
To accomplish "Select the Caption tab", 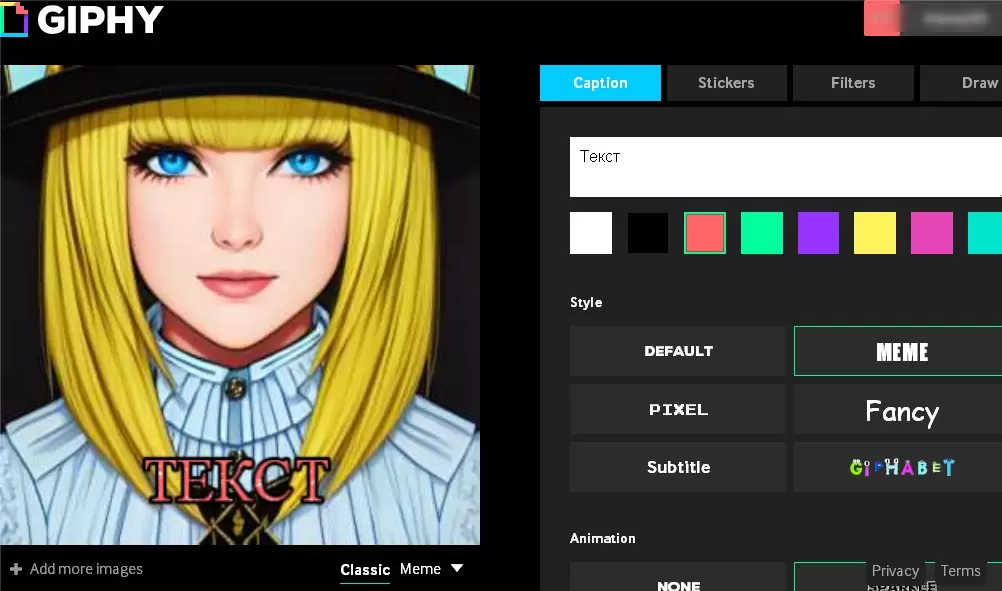I will (600, 83).
